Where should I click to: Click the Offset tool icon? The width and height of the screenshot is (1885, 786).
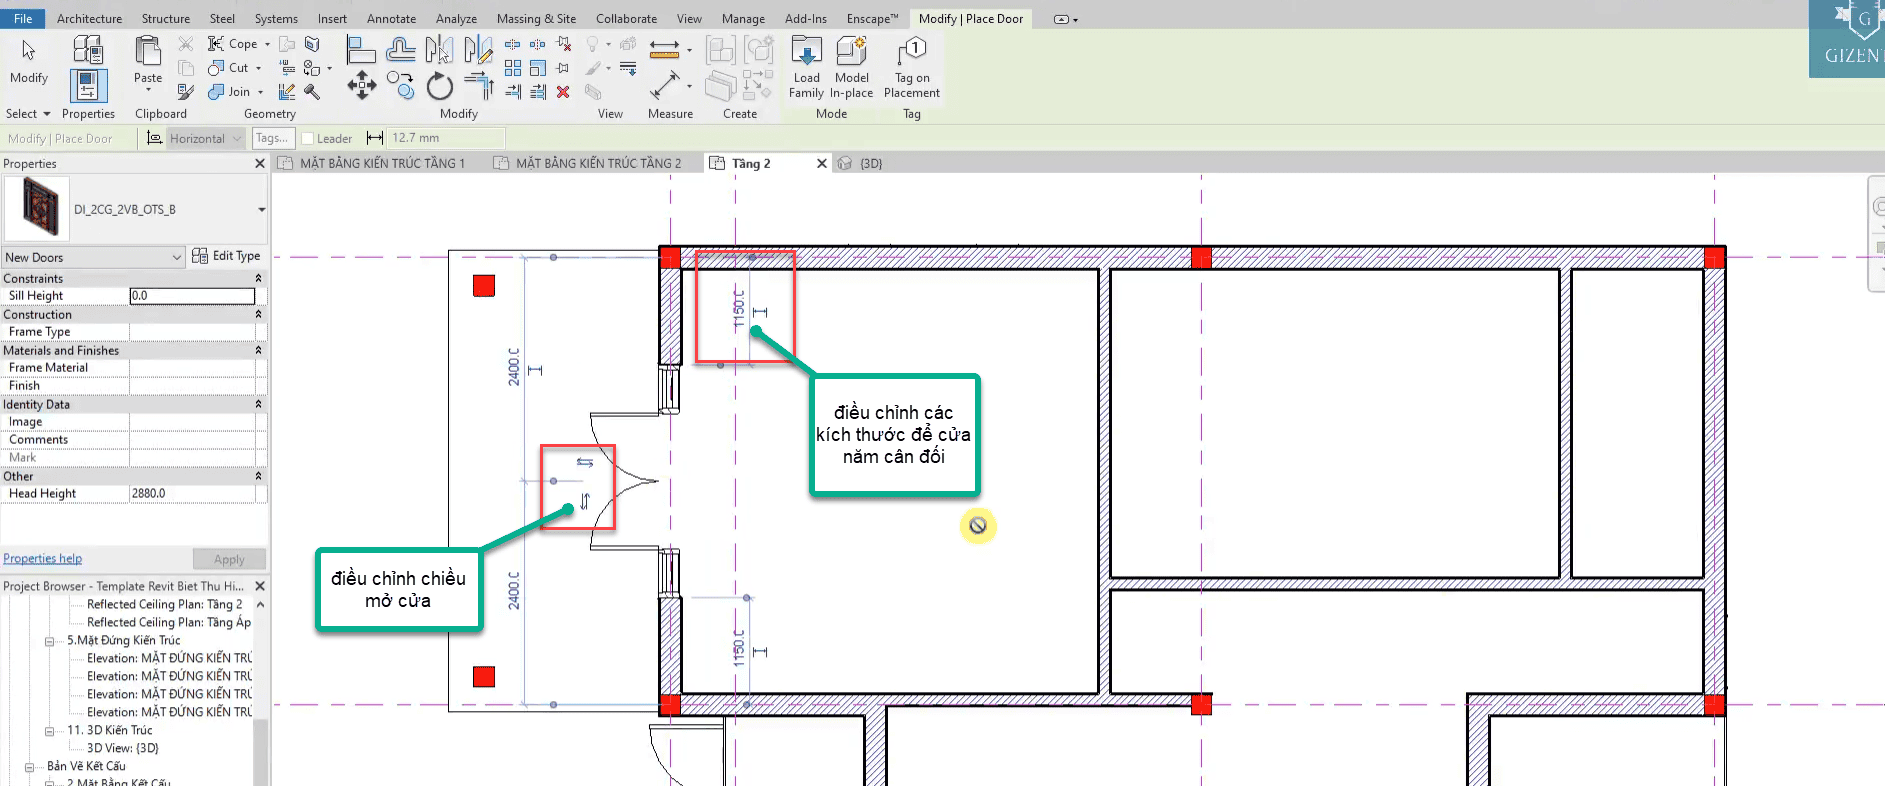click(x=400, y=49)
